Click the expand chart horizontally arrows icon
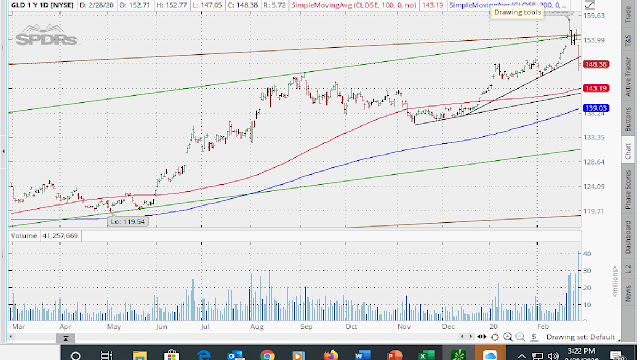 482,337
